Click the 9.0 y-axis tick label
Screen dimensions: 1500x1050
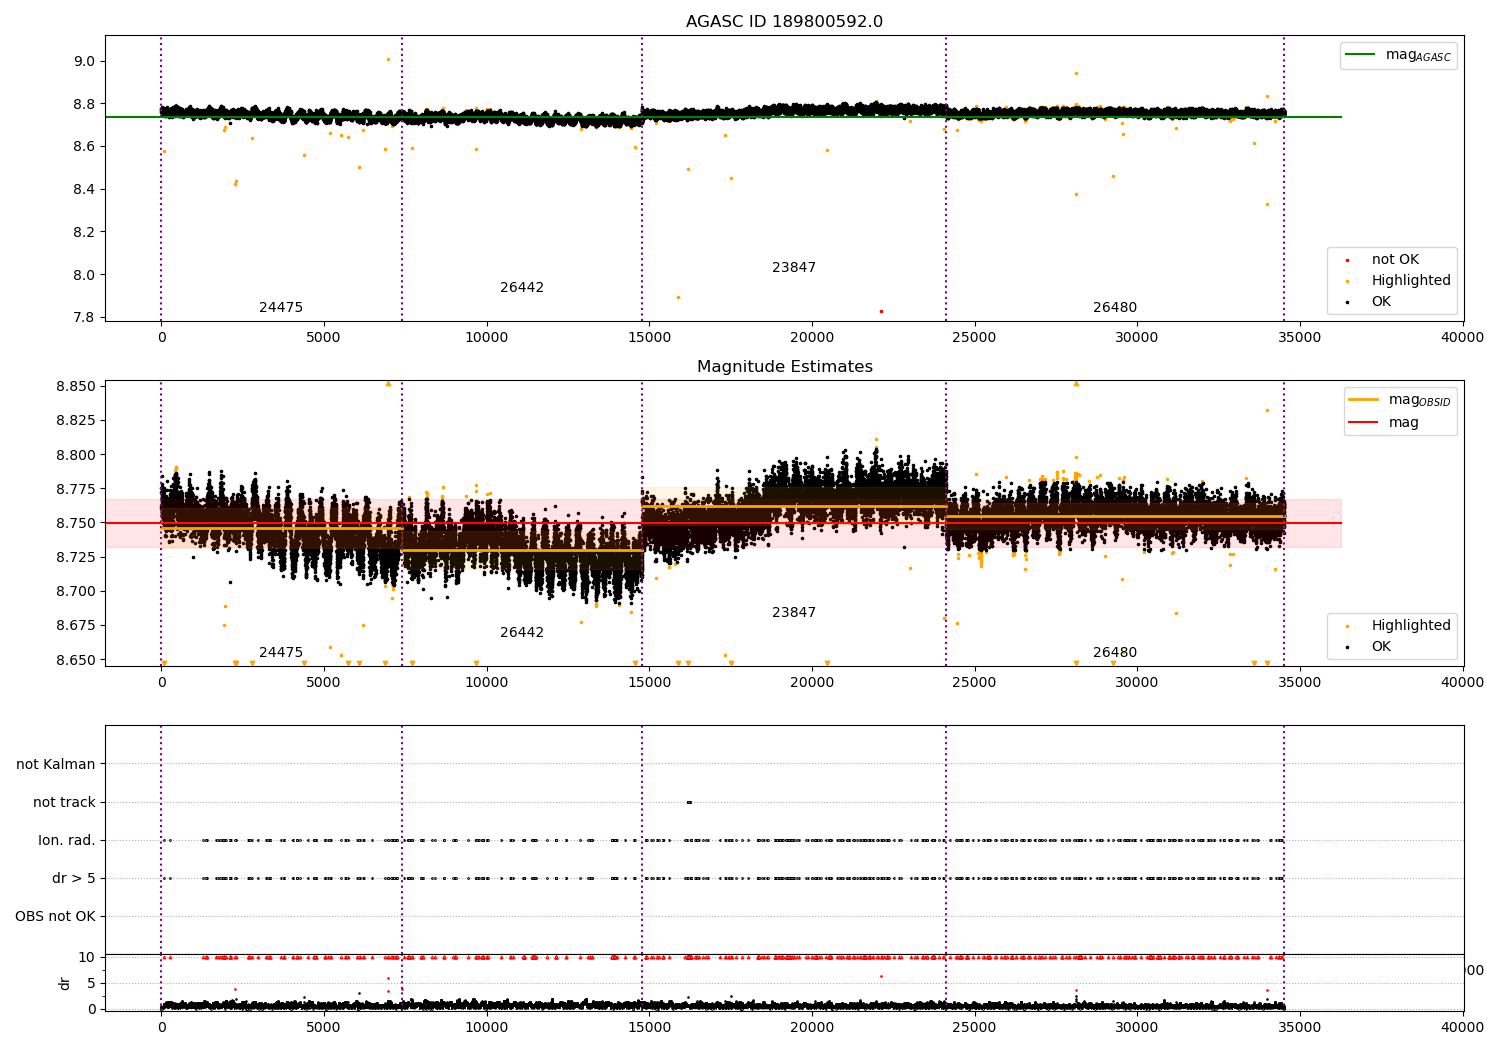tap(83, 62)
